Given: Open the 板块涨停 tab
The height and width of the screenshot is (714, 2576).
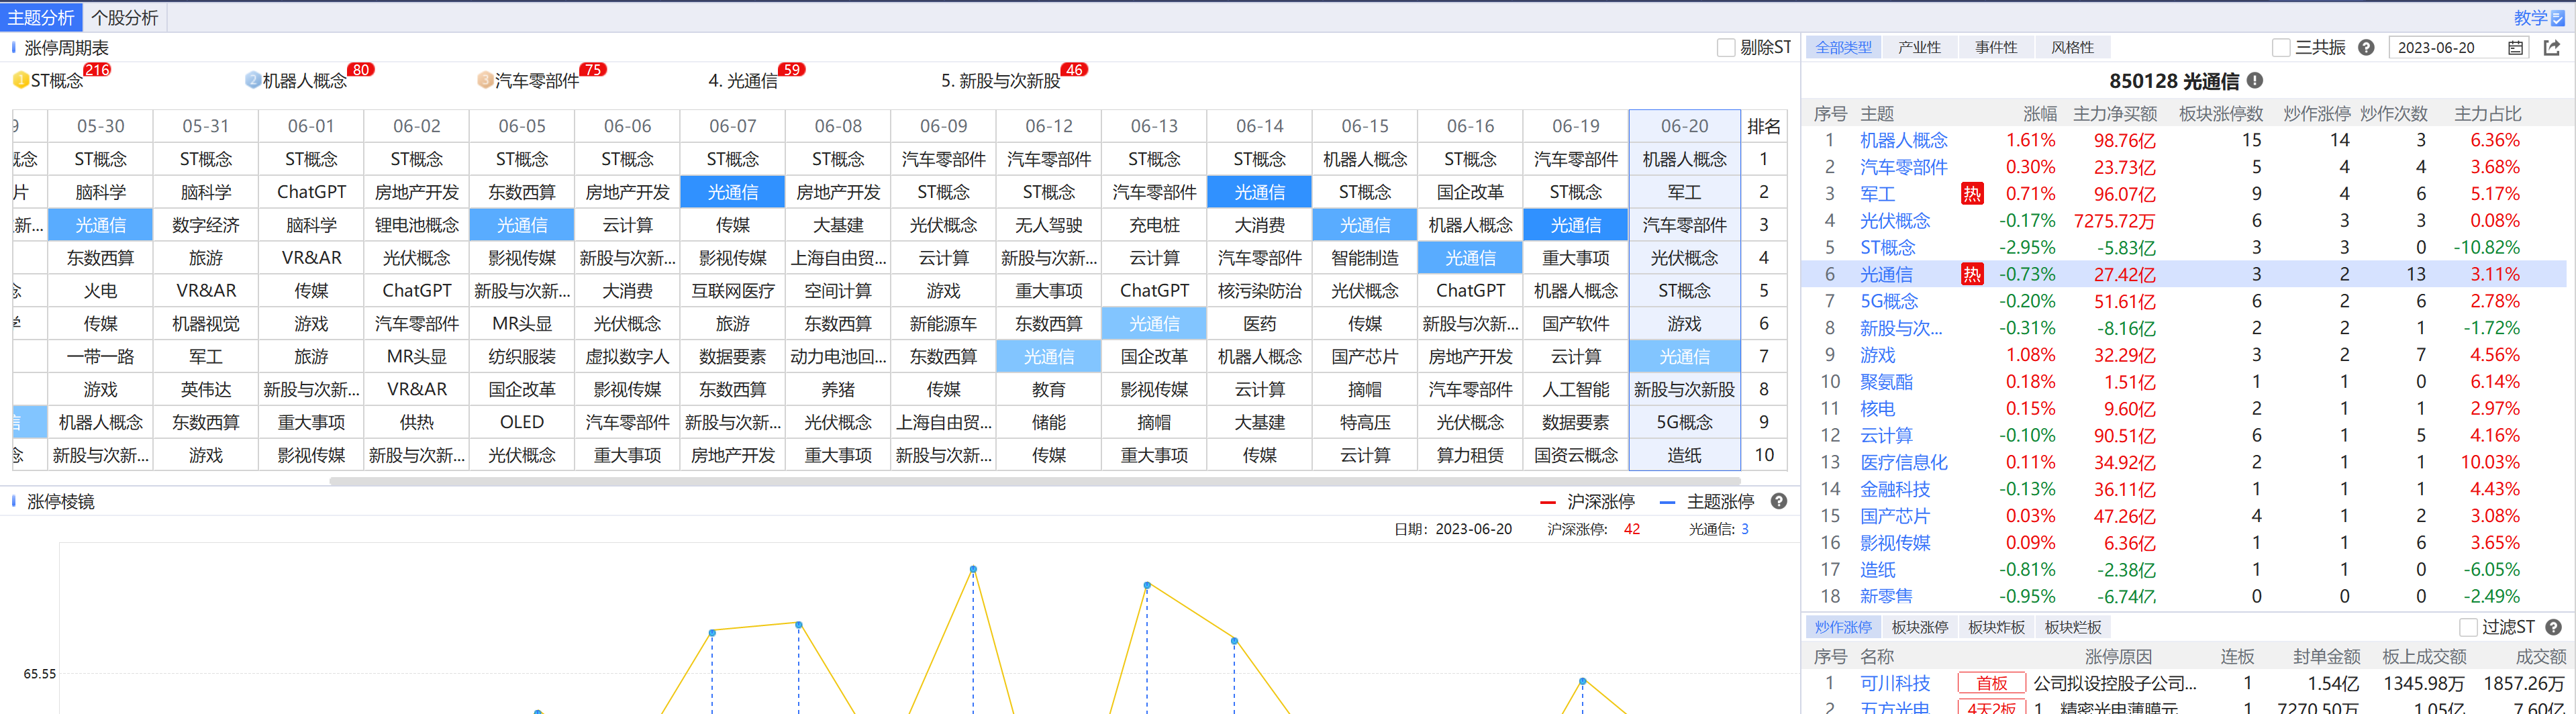Looking at the screenshot, I should (x=1920, y=627).
